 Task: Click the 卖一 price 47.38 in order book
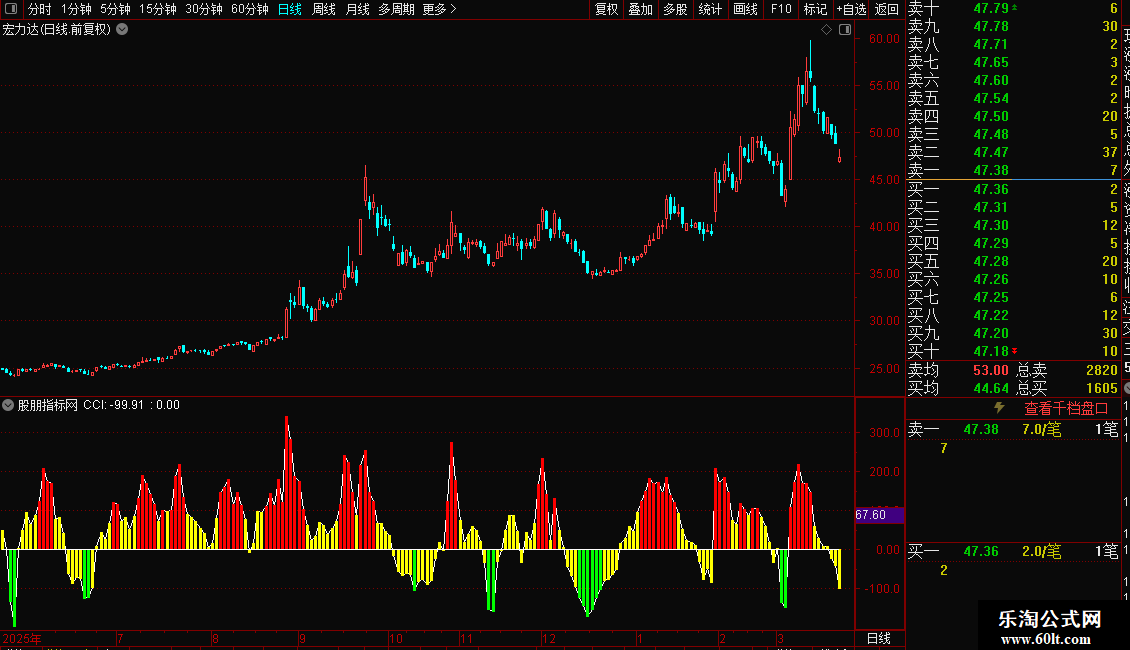(991, 170)
